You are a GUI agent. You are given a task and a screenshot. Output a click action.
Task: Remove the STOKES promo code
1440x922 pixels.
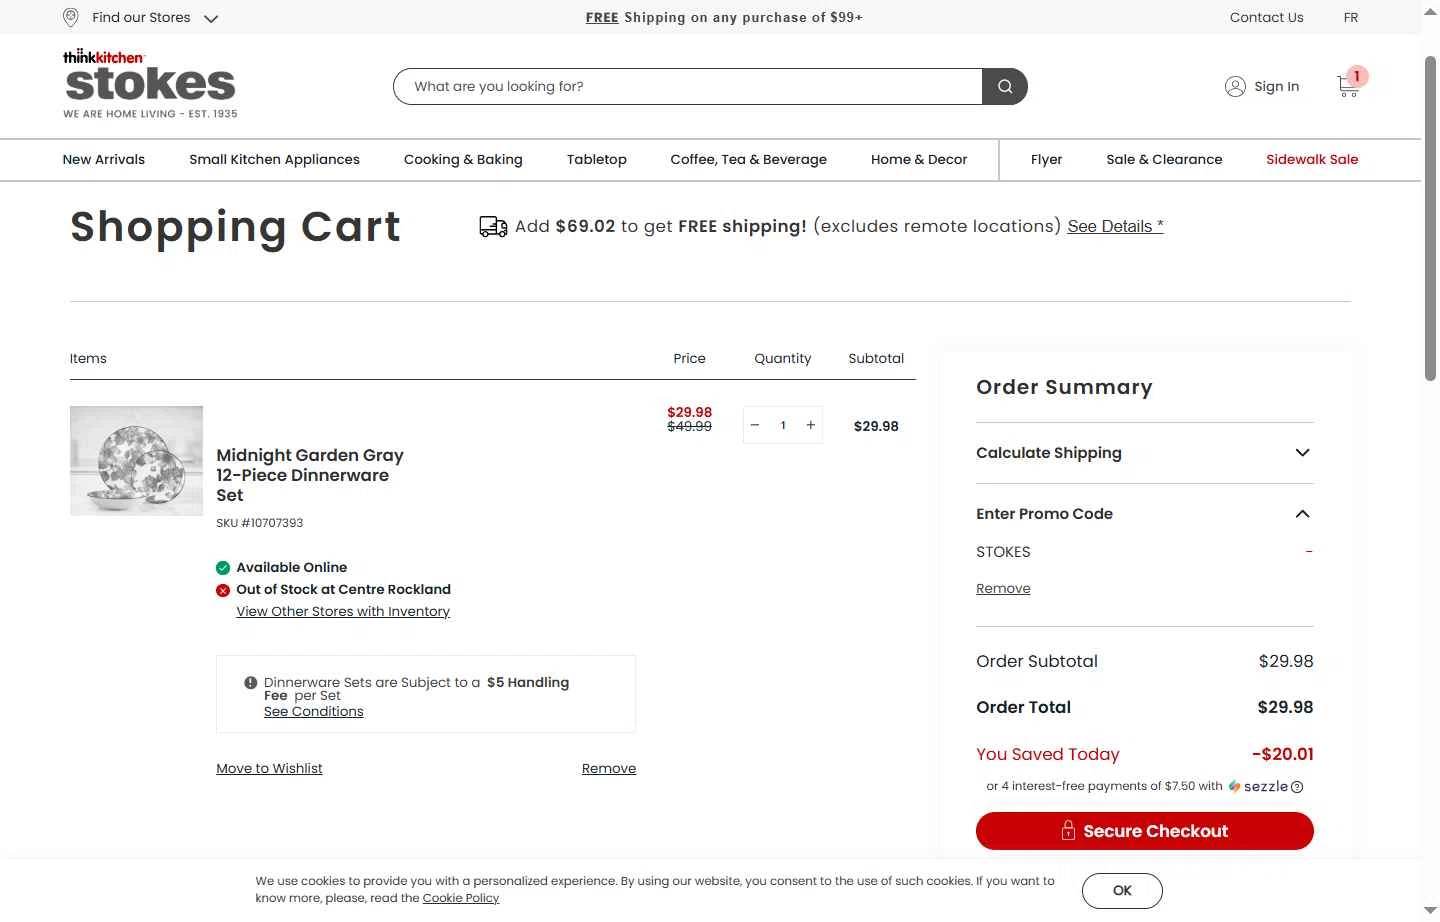pos(1003,589)
